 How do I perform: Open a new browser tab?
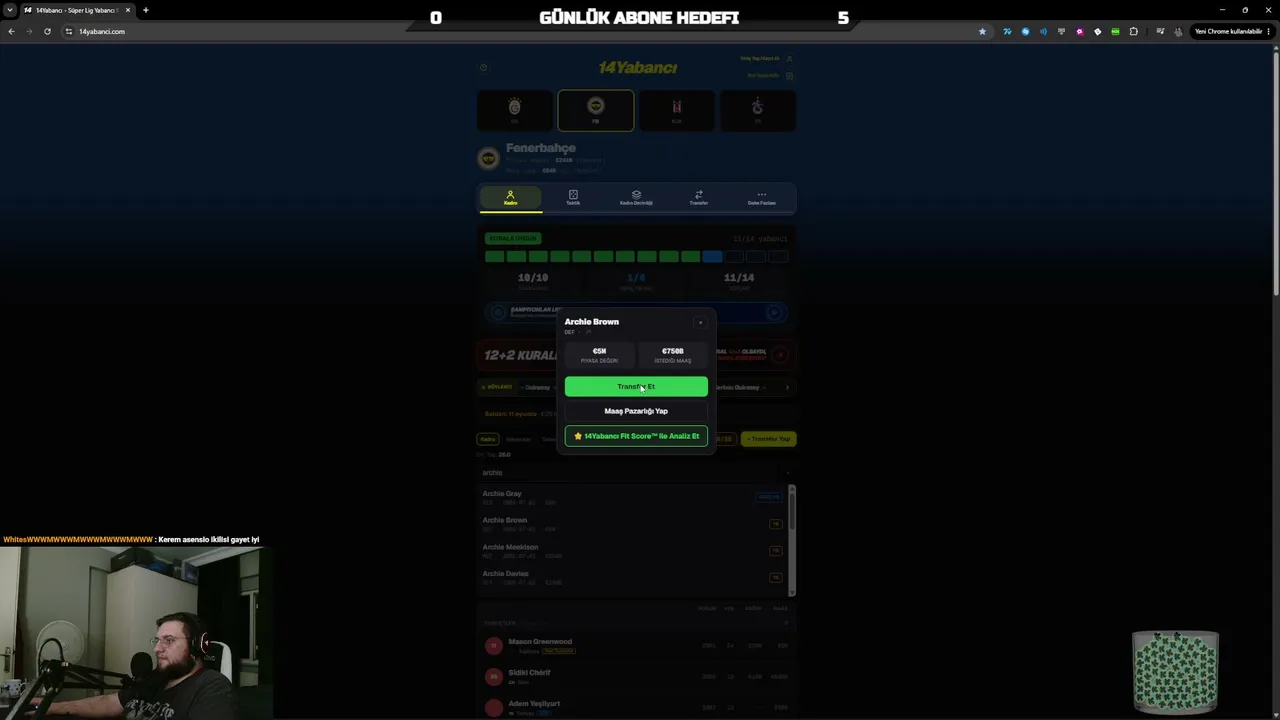click(145, 10)
